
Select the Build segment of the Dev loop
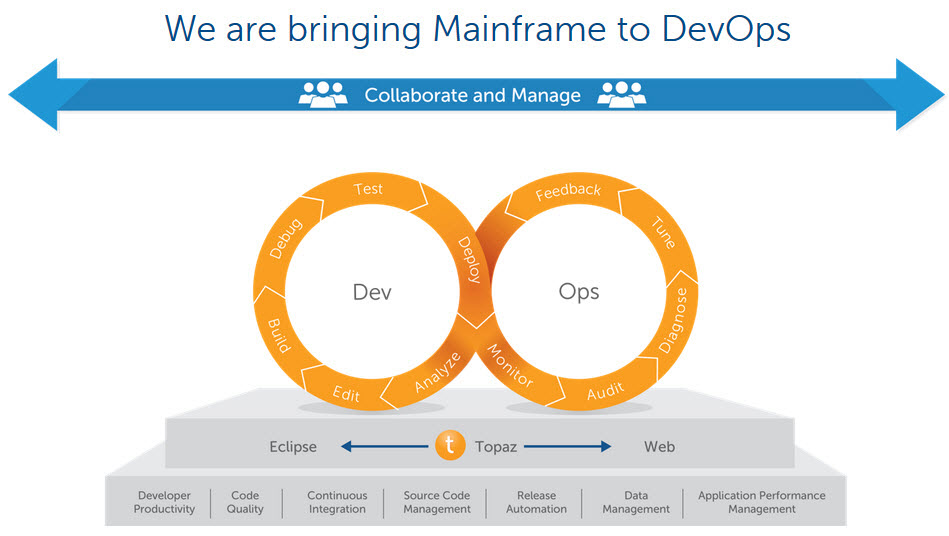point(279,335)
